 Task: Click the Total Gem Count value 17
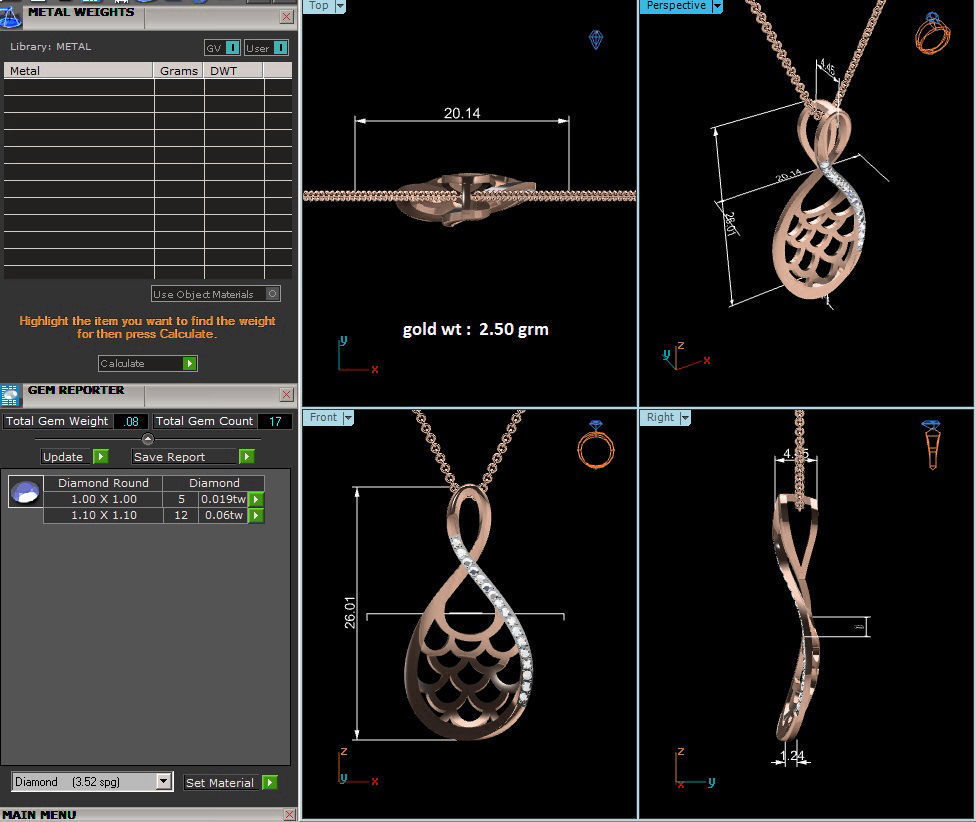point(274,421)
